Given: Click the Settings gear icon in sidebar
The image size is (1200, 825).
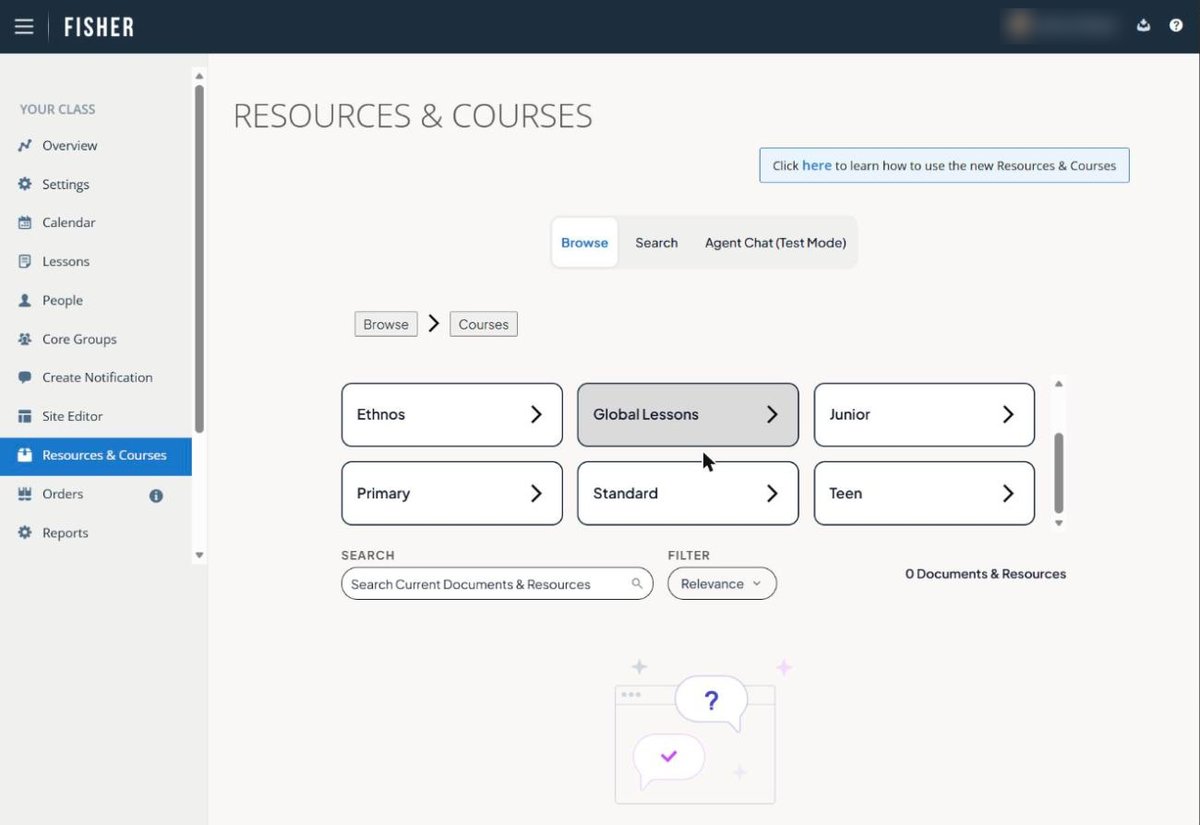Looking at the screenshot, I should [25, 185].
